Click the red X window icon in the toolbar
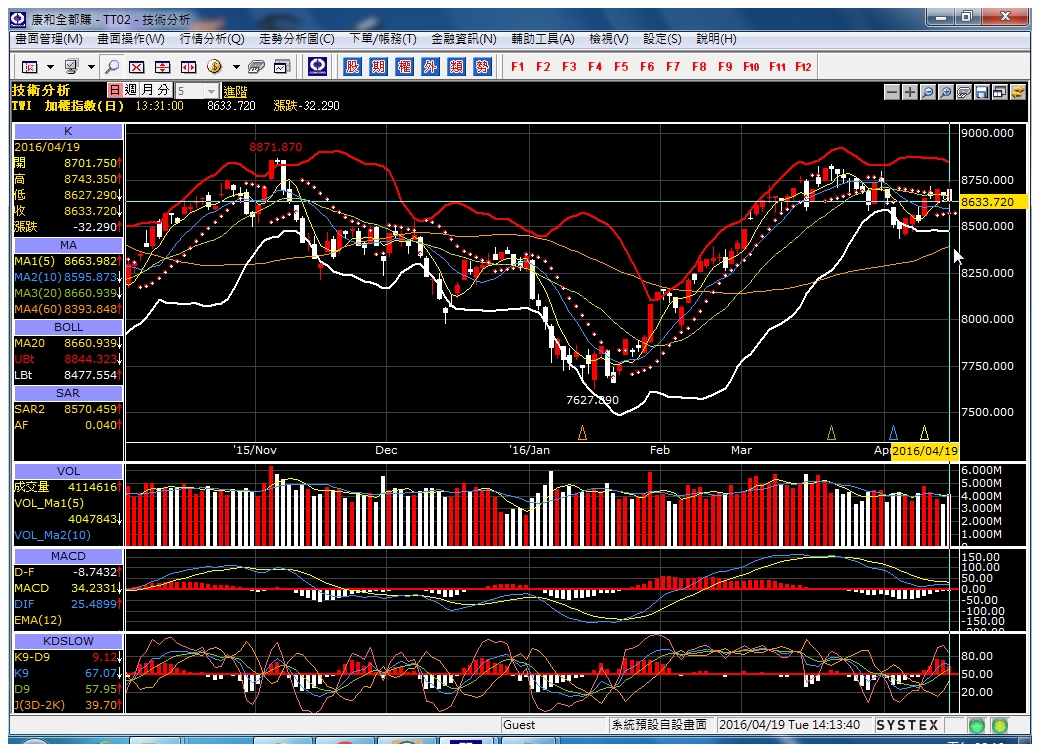This screenshot has height=744, width=1040. click(x=137, y=67)
